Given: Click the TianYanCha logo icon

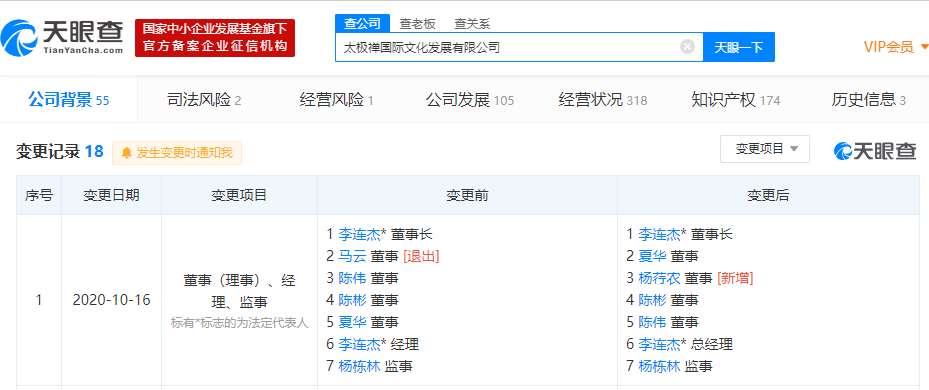Looking at the screenshot, I should pyautogui.click(x=20, y=38).
